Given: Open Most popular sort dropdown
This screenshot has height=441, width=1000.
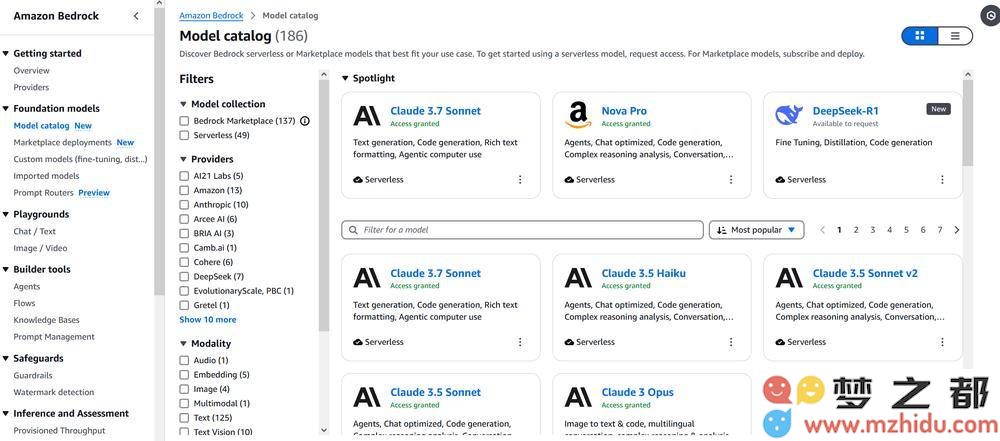Looking at the screenshot, I should [756, 230].
